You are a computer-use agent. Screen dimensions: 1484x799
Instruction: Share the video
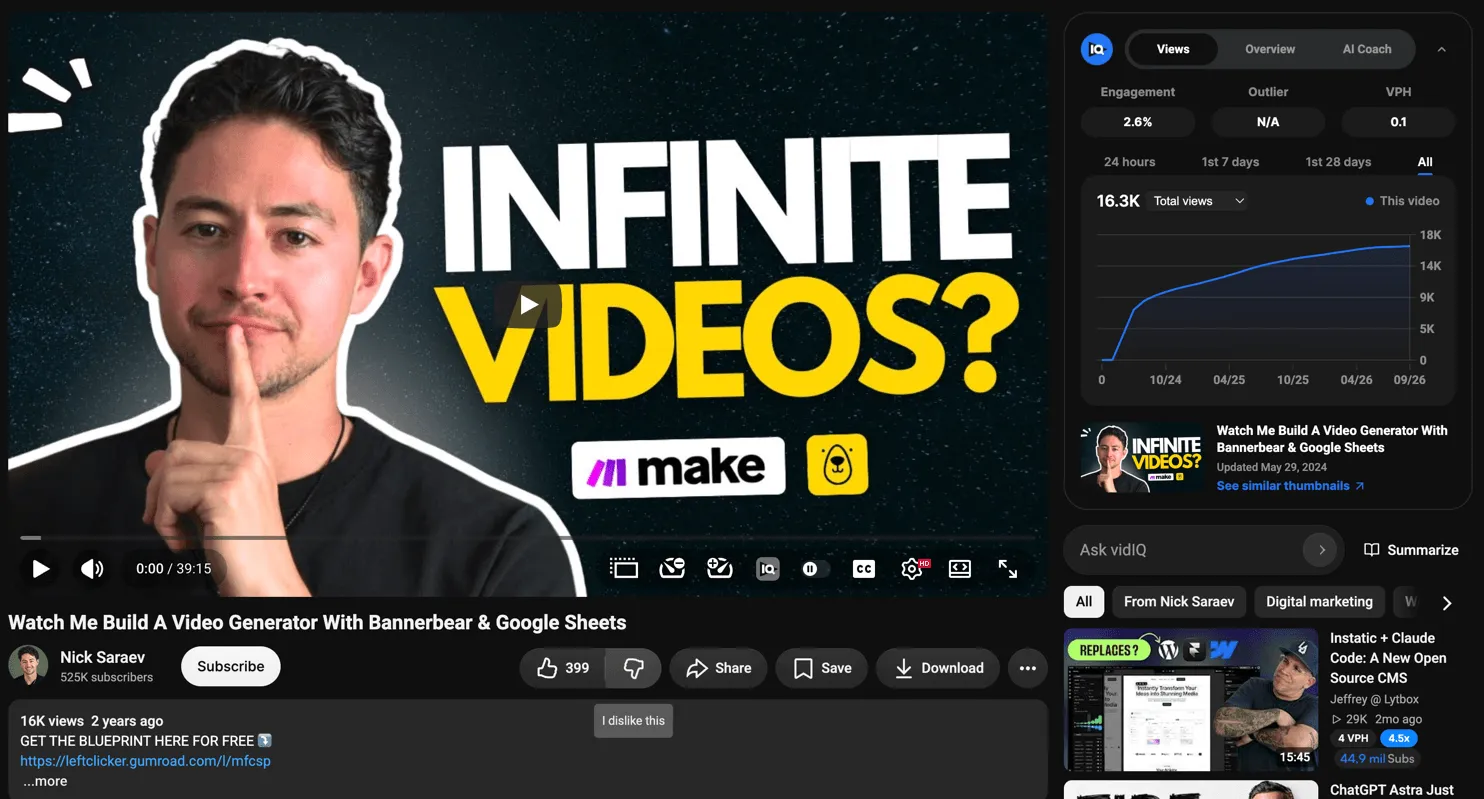(x=718, y=668)
